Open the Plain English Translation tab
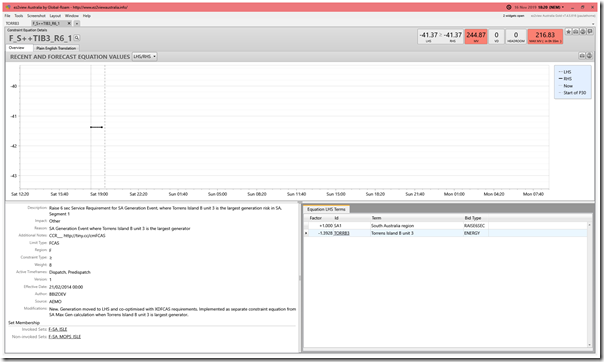 pyautogui.click(x=56, y=48)
